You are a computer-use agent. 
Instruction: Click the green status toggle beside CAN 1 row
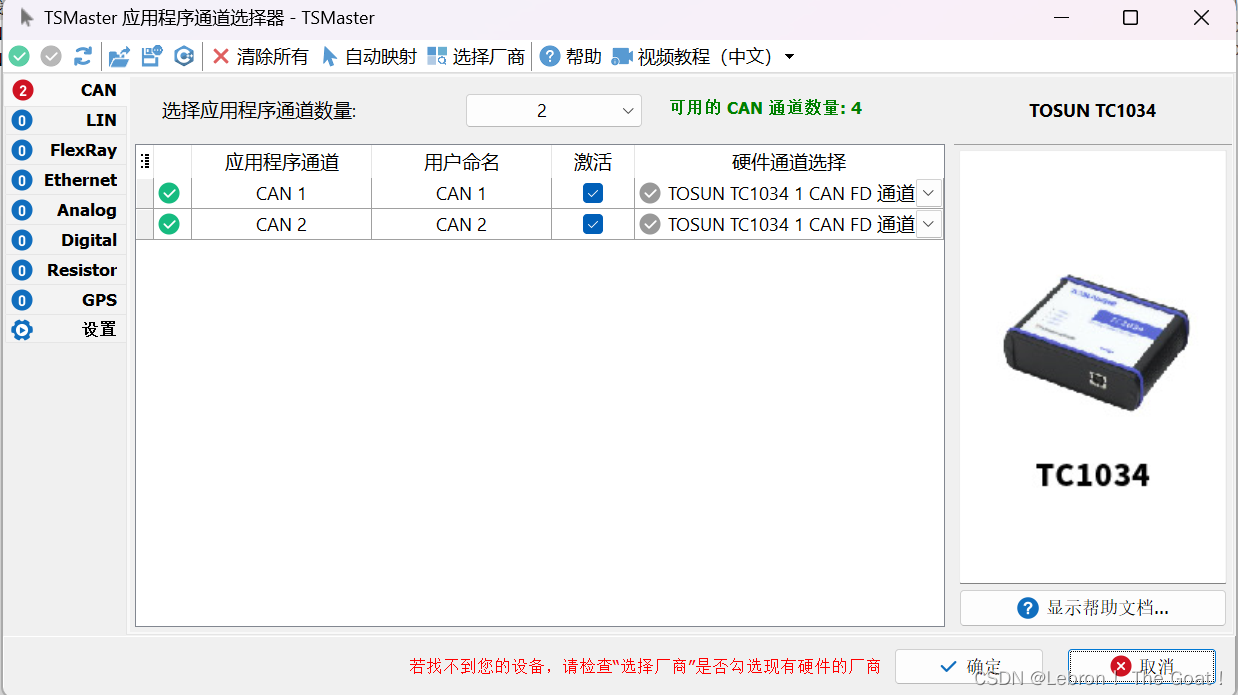coord(169,193)
